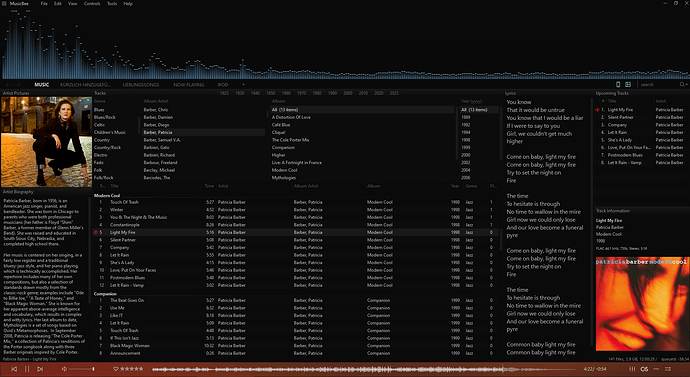Toggle repeat mode icon in player bar
Image resolution: width=690 pixels, height=377 pixels.
[644, 369]
